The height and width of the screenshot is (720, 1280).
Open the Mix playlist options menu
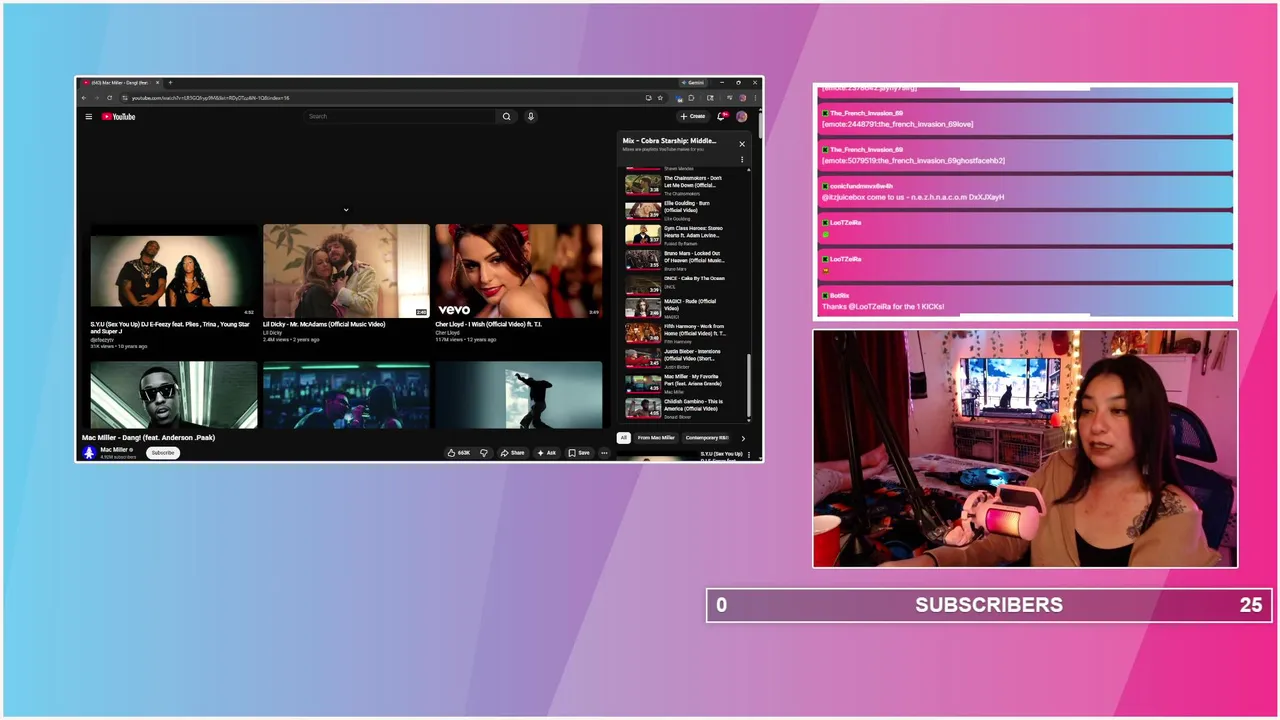742,159
